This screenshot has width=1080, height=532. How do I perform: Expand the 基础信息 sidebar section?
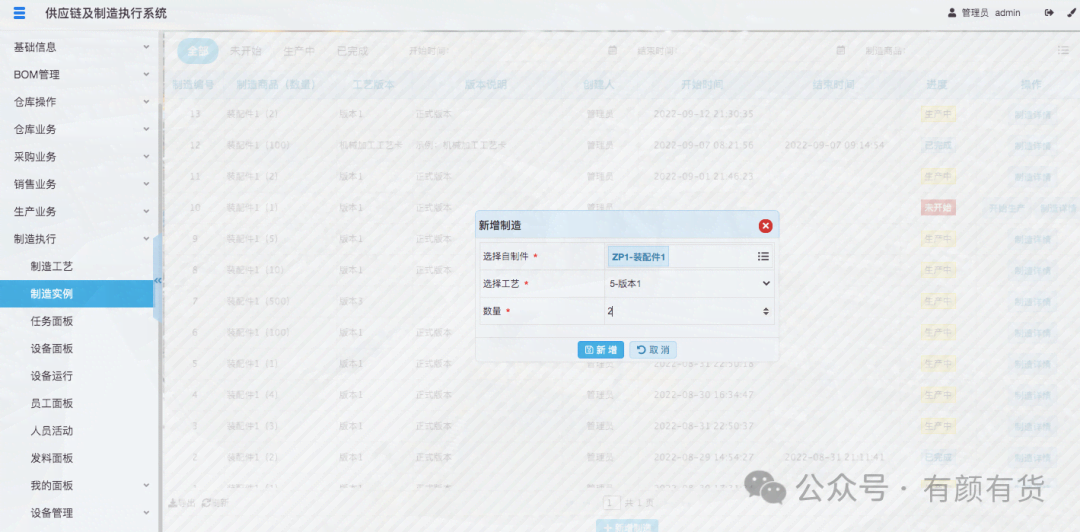tap(80, 47)
